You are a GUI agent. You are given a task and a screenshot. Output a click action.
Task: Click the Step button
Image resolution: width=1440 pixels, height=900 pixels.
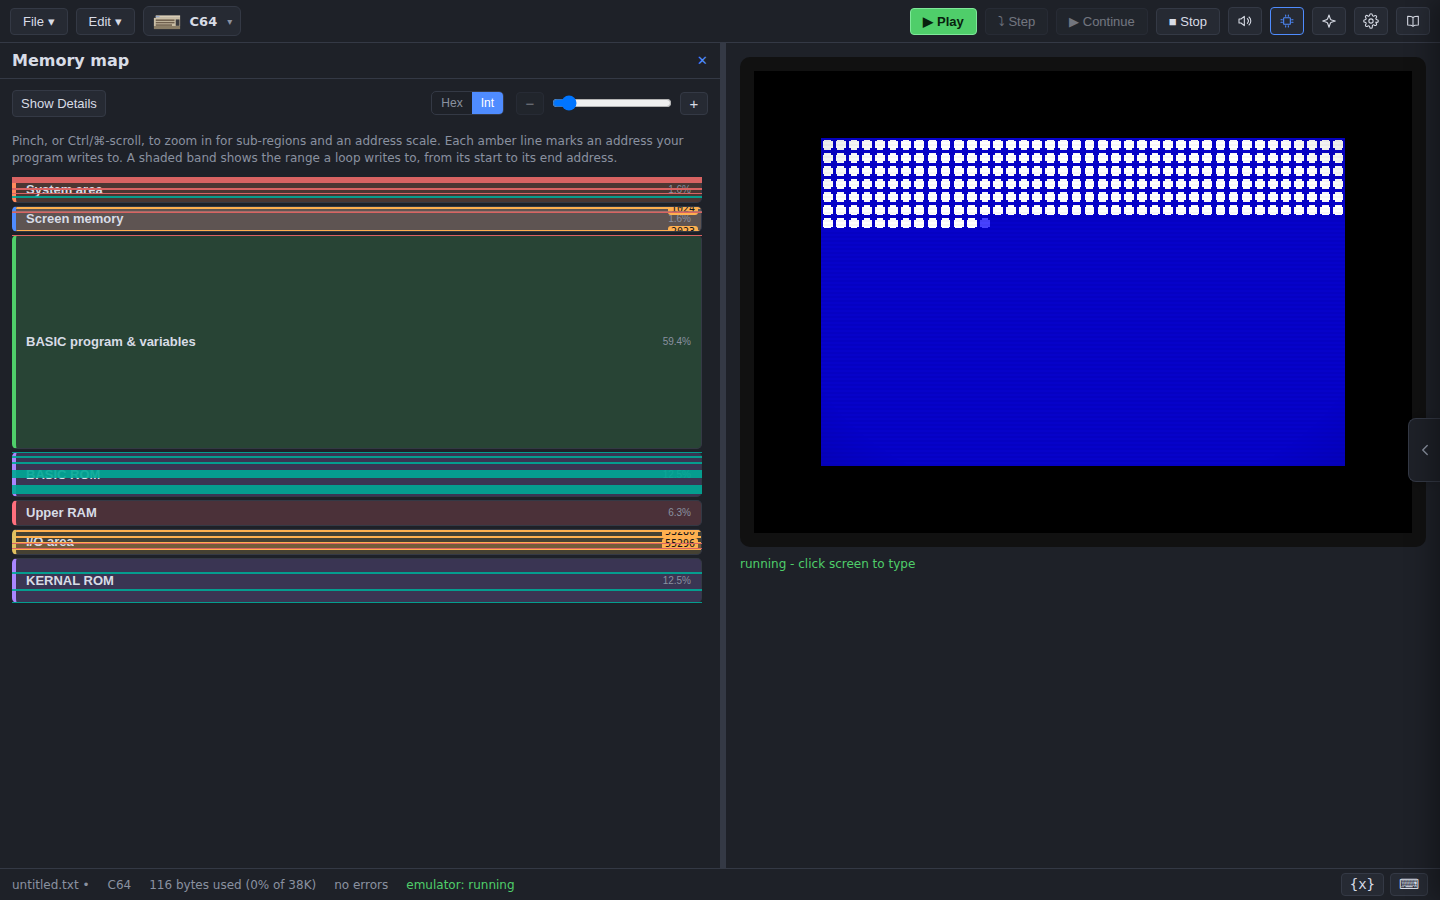[x=1016, y=21]
